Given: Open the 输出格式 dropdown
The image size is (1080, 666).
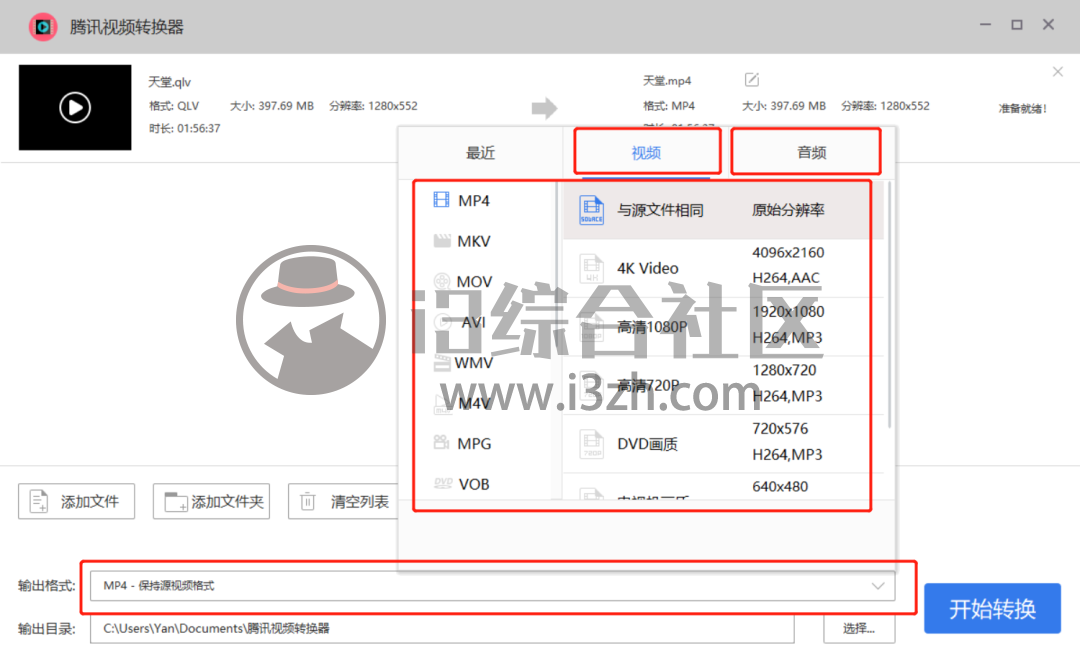Looking at the screenshot, I should click(x=492, y=586).
